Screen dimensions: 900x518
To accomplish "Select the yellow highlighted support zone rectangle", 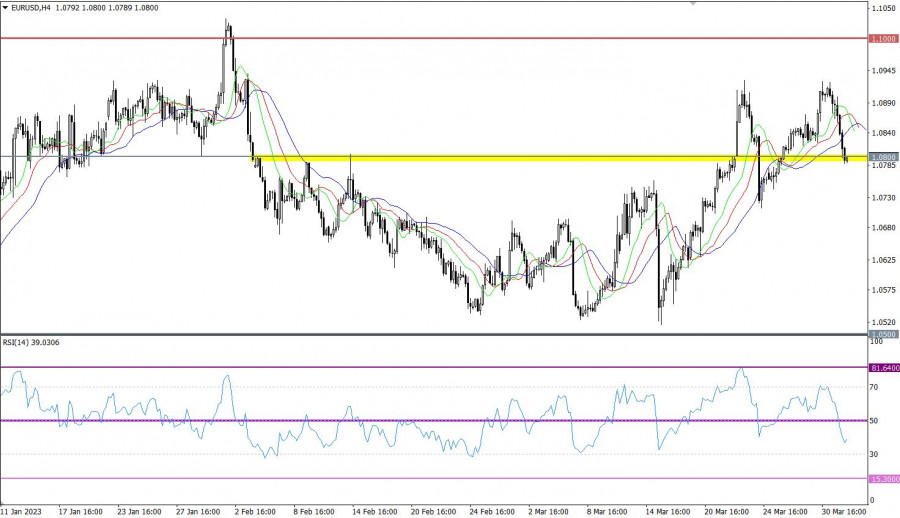I will tap(500, 158).
